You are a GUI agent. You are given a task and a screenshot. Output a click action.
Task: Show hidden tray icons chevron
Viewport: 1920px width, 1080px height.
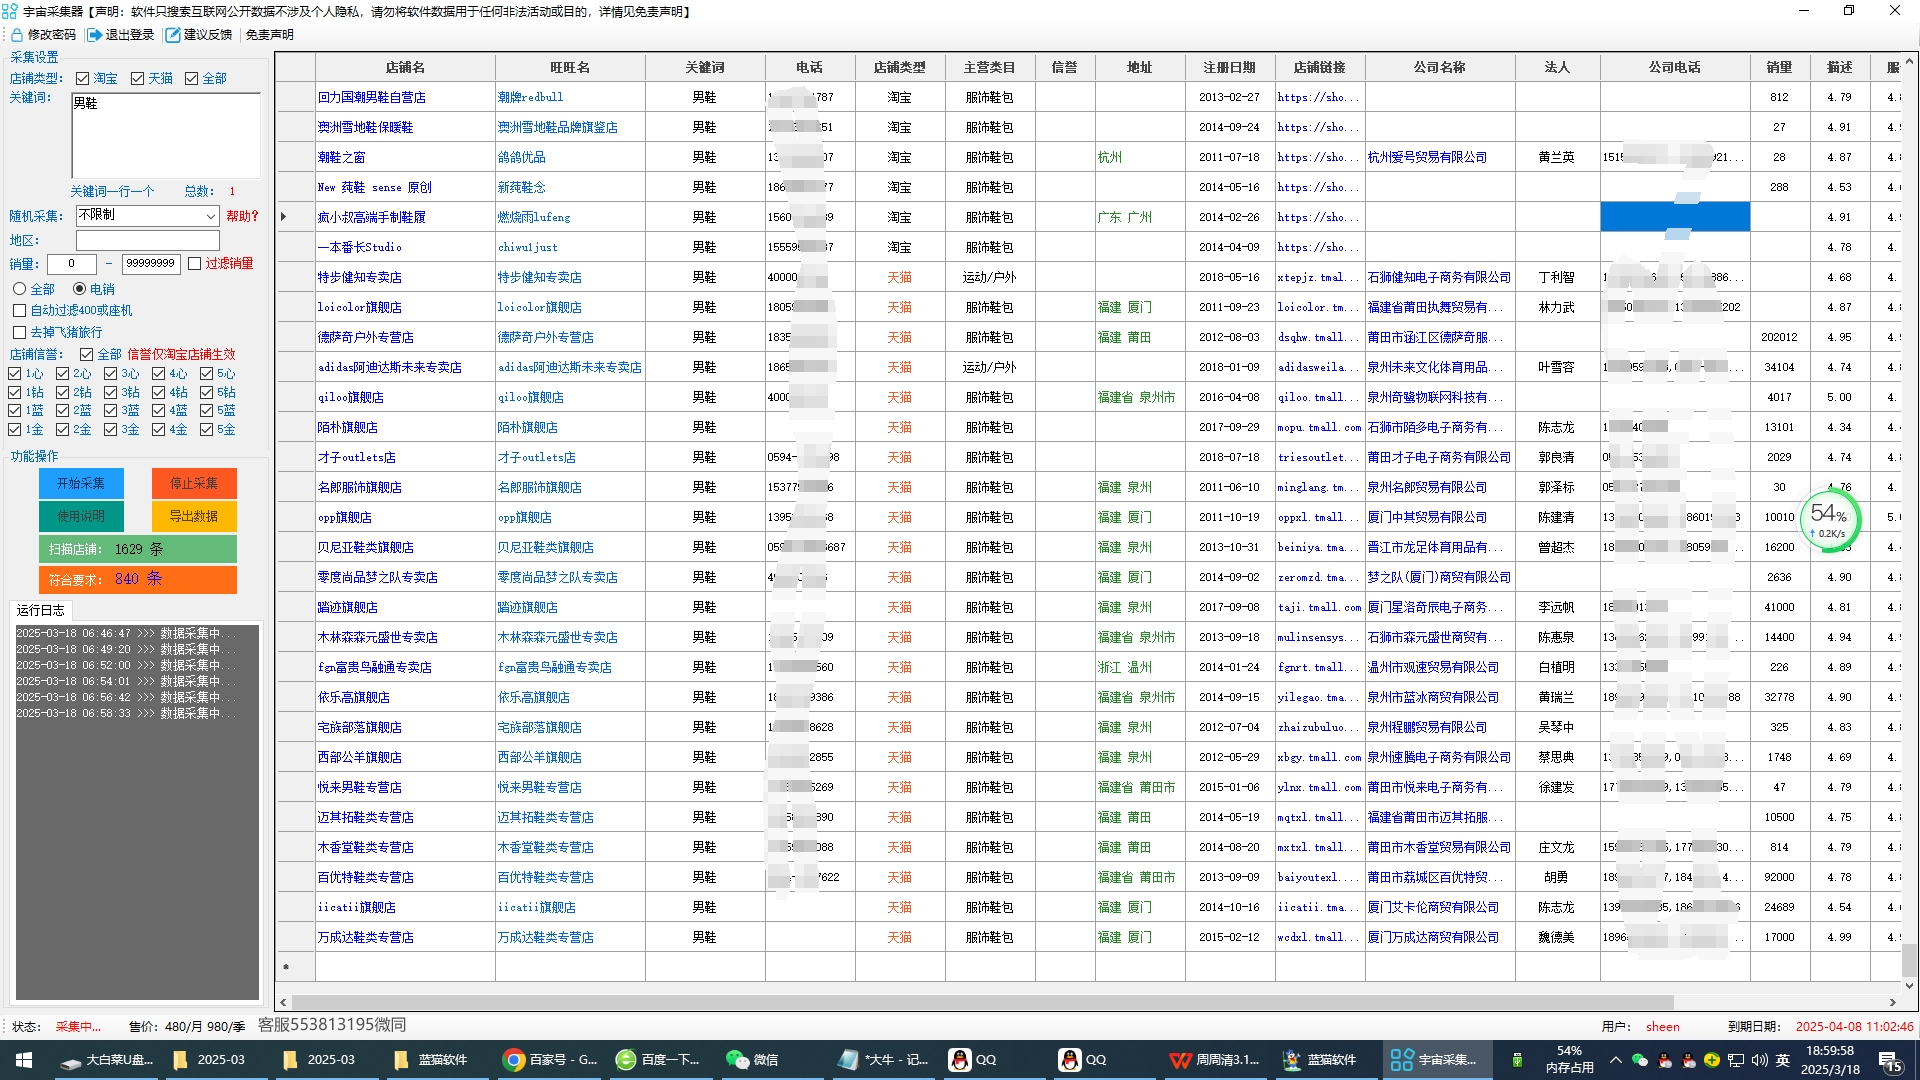(x=1615, y=1060)
